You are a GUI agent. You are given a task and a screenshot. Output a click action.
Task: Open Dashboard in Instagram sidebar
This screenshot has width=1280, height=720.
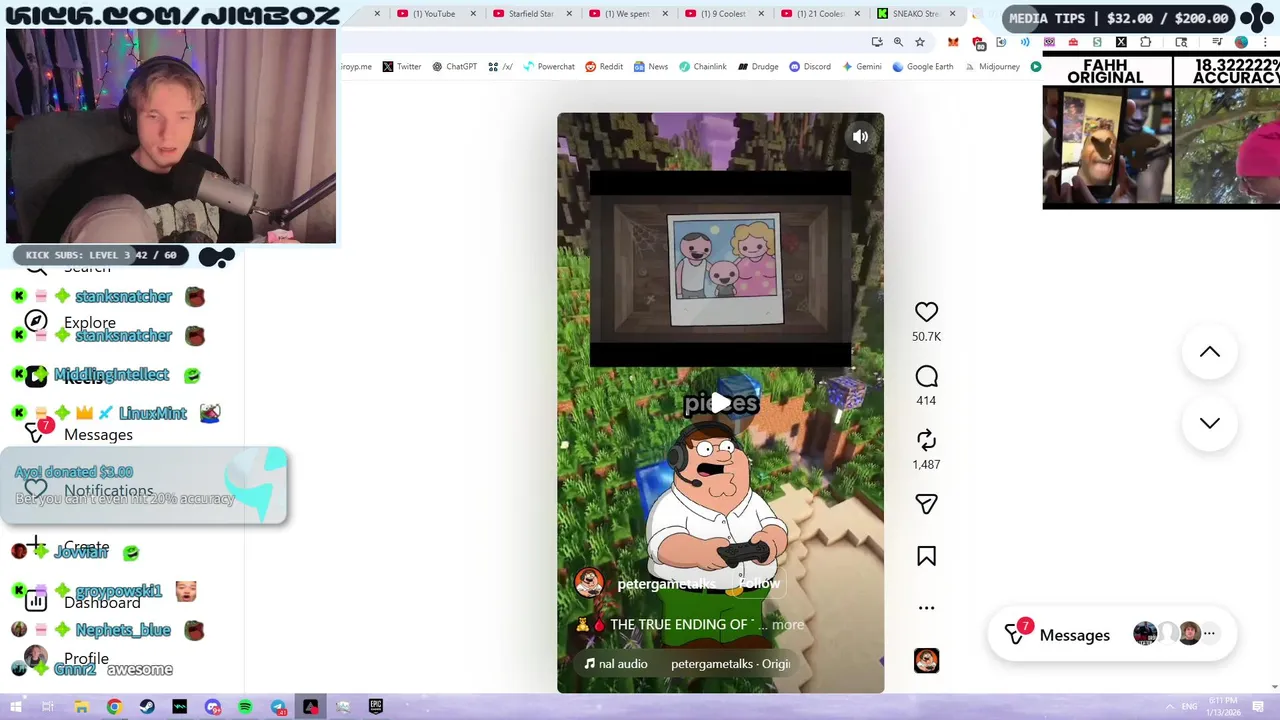click(x=82, y=602)
